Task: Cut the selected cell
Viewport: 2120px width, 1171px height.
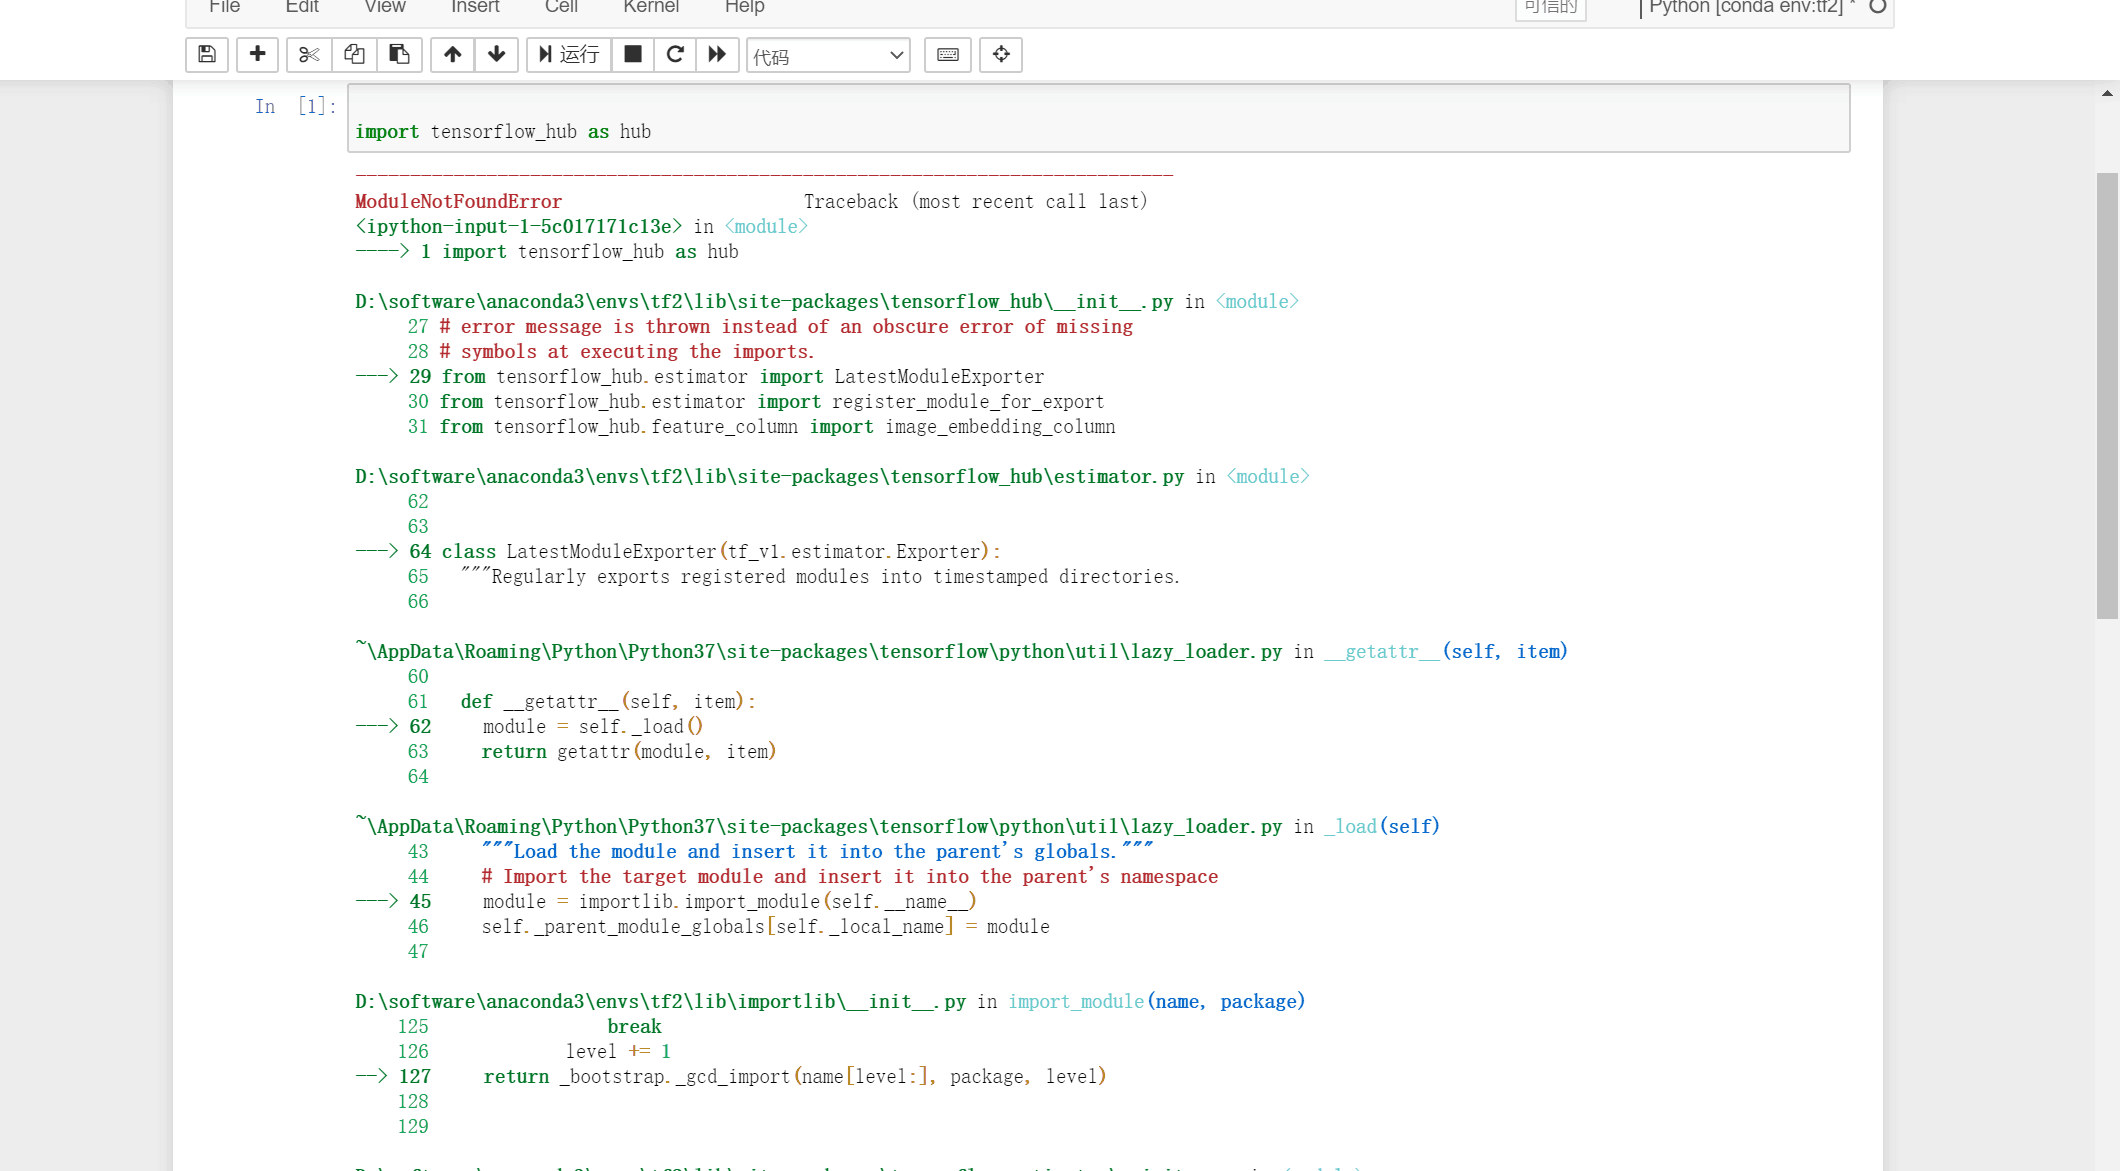Action: tap(308, 55)
